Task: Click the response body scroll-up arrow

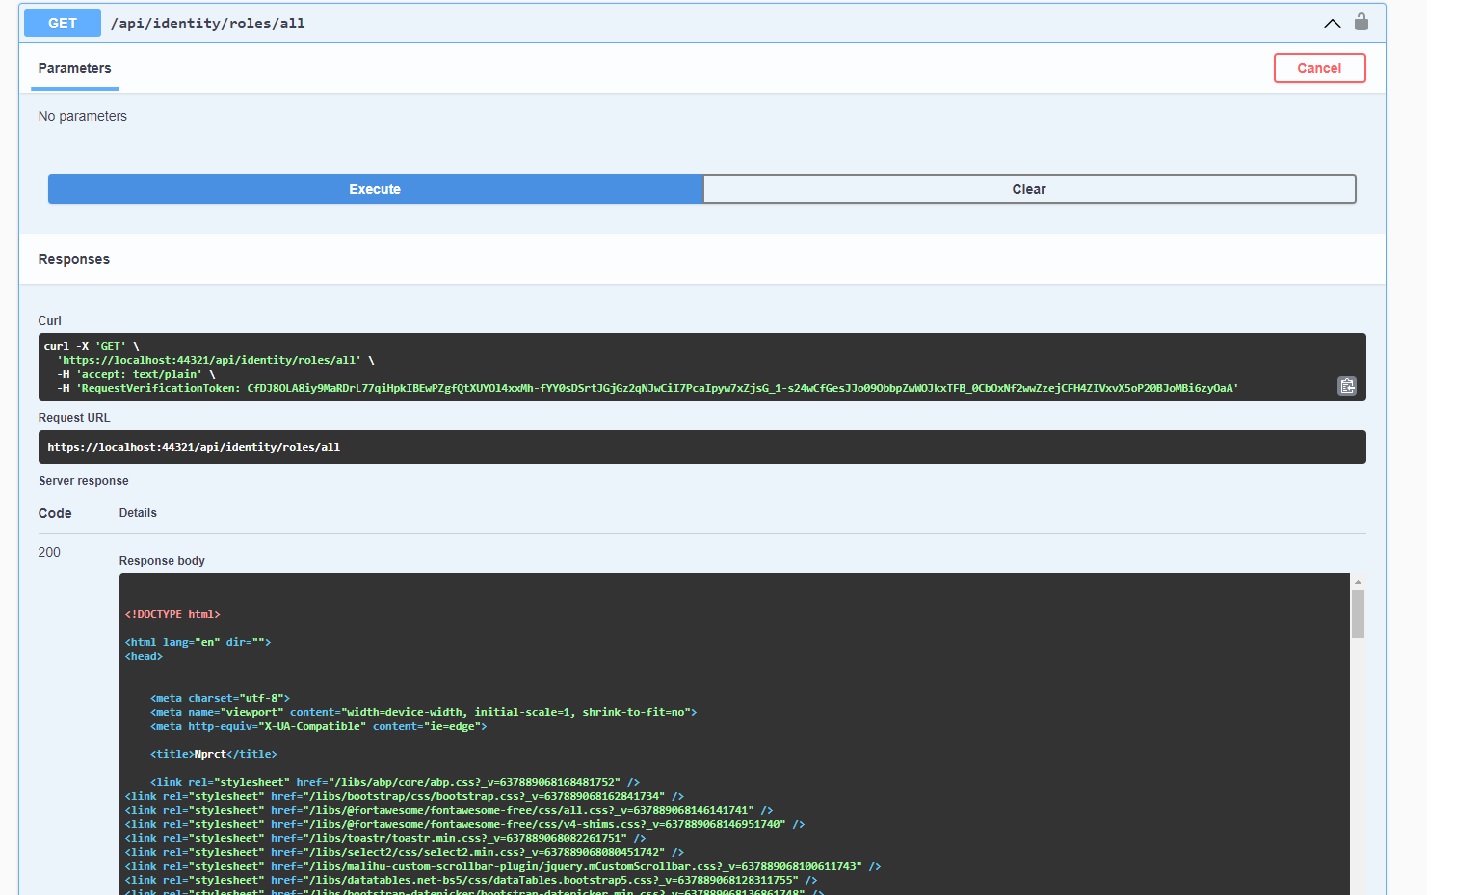Action: (x=1358, y=581)
